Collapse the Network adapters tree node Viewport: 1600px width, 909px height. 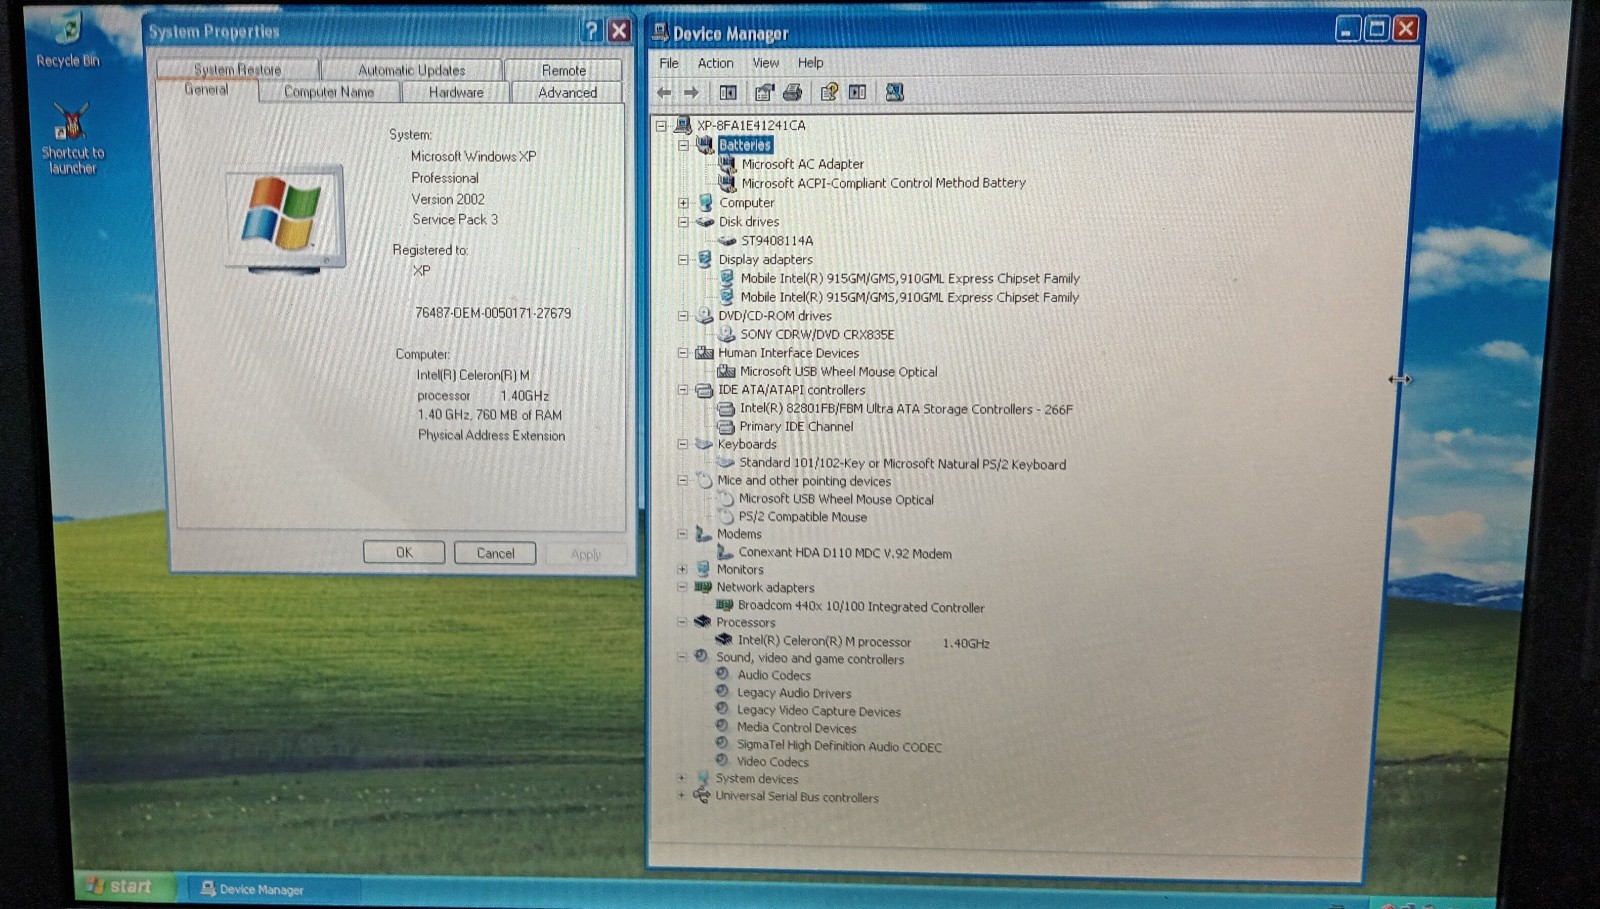point(682,588)
